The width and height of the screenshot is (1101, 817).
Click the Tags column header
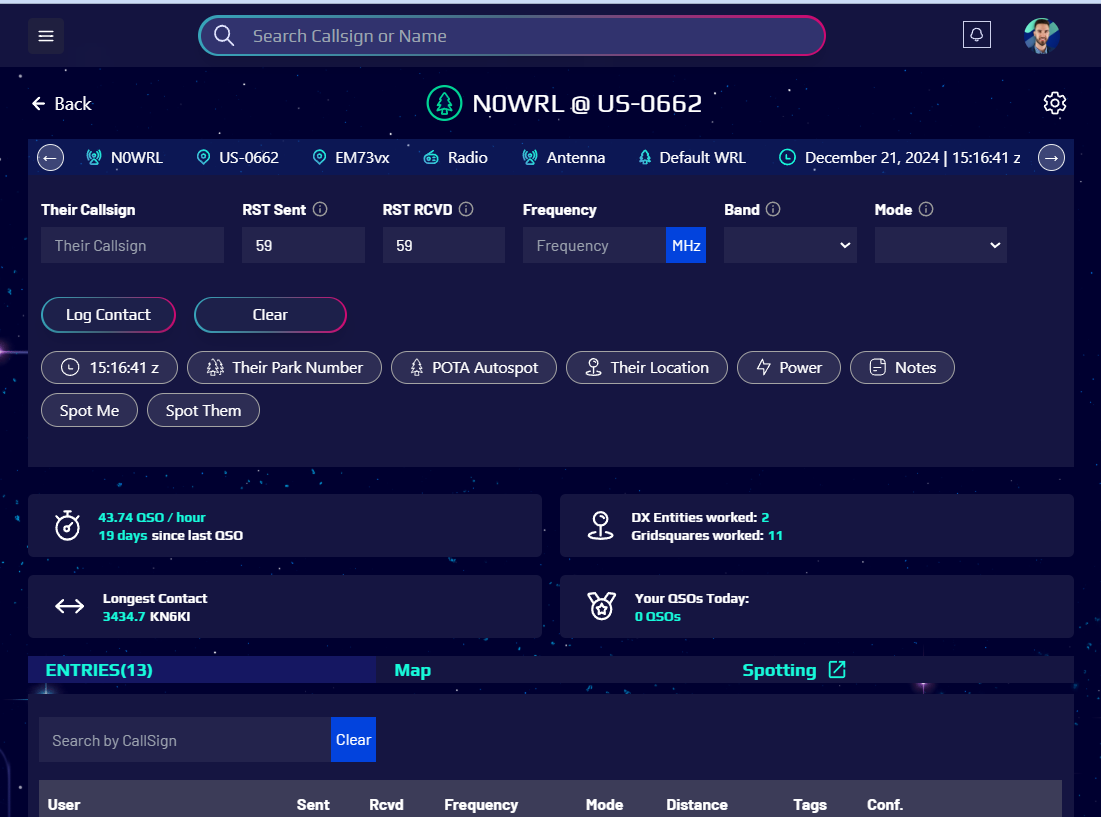[810, 804]
